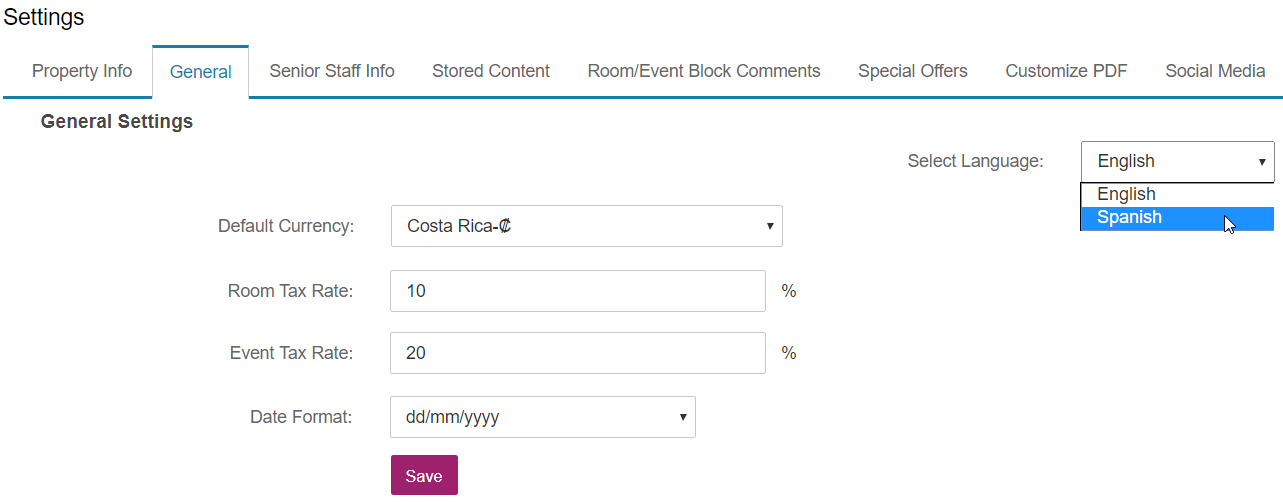Focus the Room Tax Rate field
The width and height of the screenshot is (1283, 503).
pyautogui.click(x=578, y=291)
